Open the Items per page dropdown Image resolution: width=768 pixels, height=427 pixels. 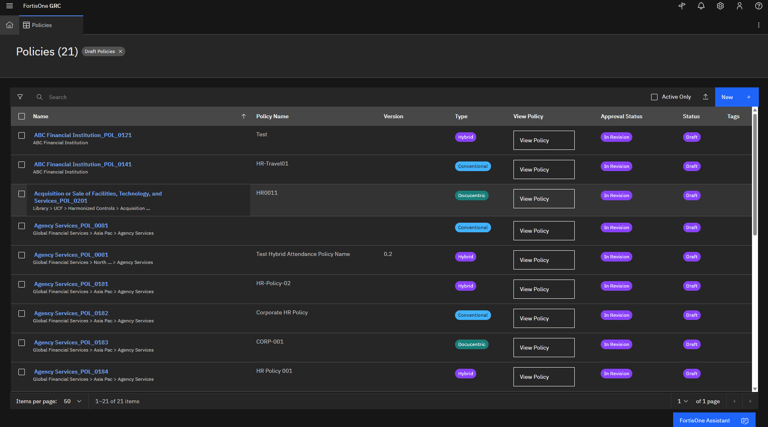point(73,401)
